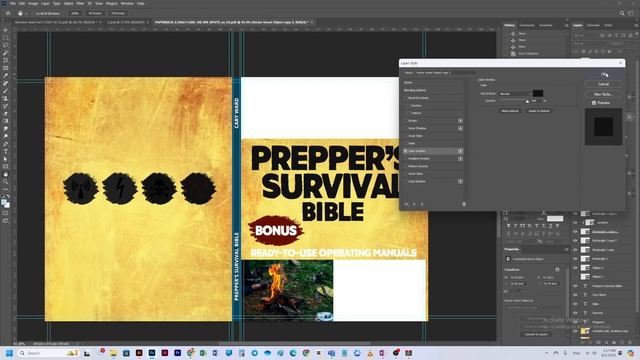Select the Clone Stamp tool
This screenshot has width=640, height=360.
click(5, 98)
